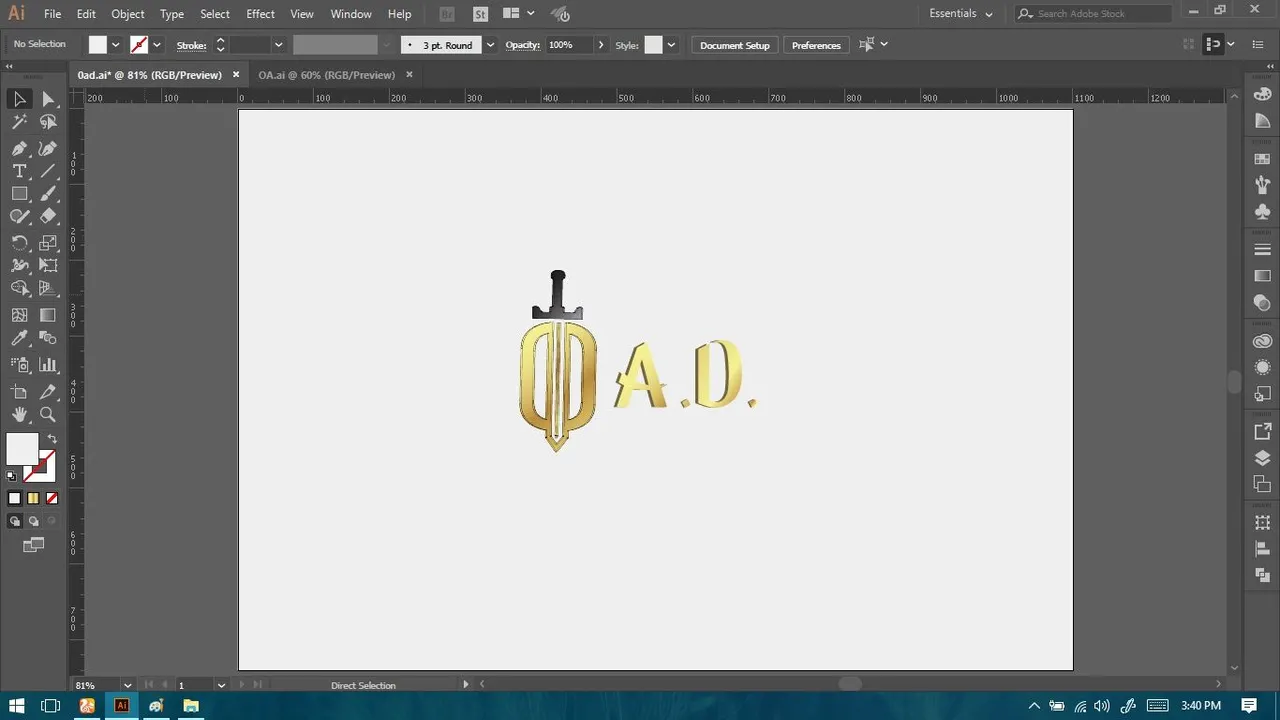This screenshot has width=1280, height=720.
Task: Select the Scale tool
Action: [x=48, y=243]
